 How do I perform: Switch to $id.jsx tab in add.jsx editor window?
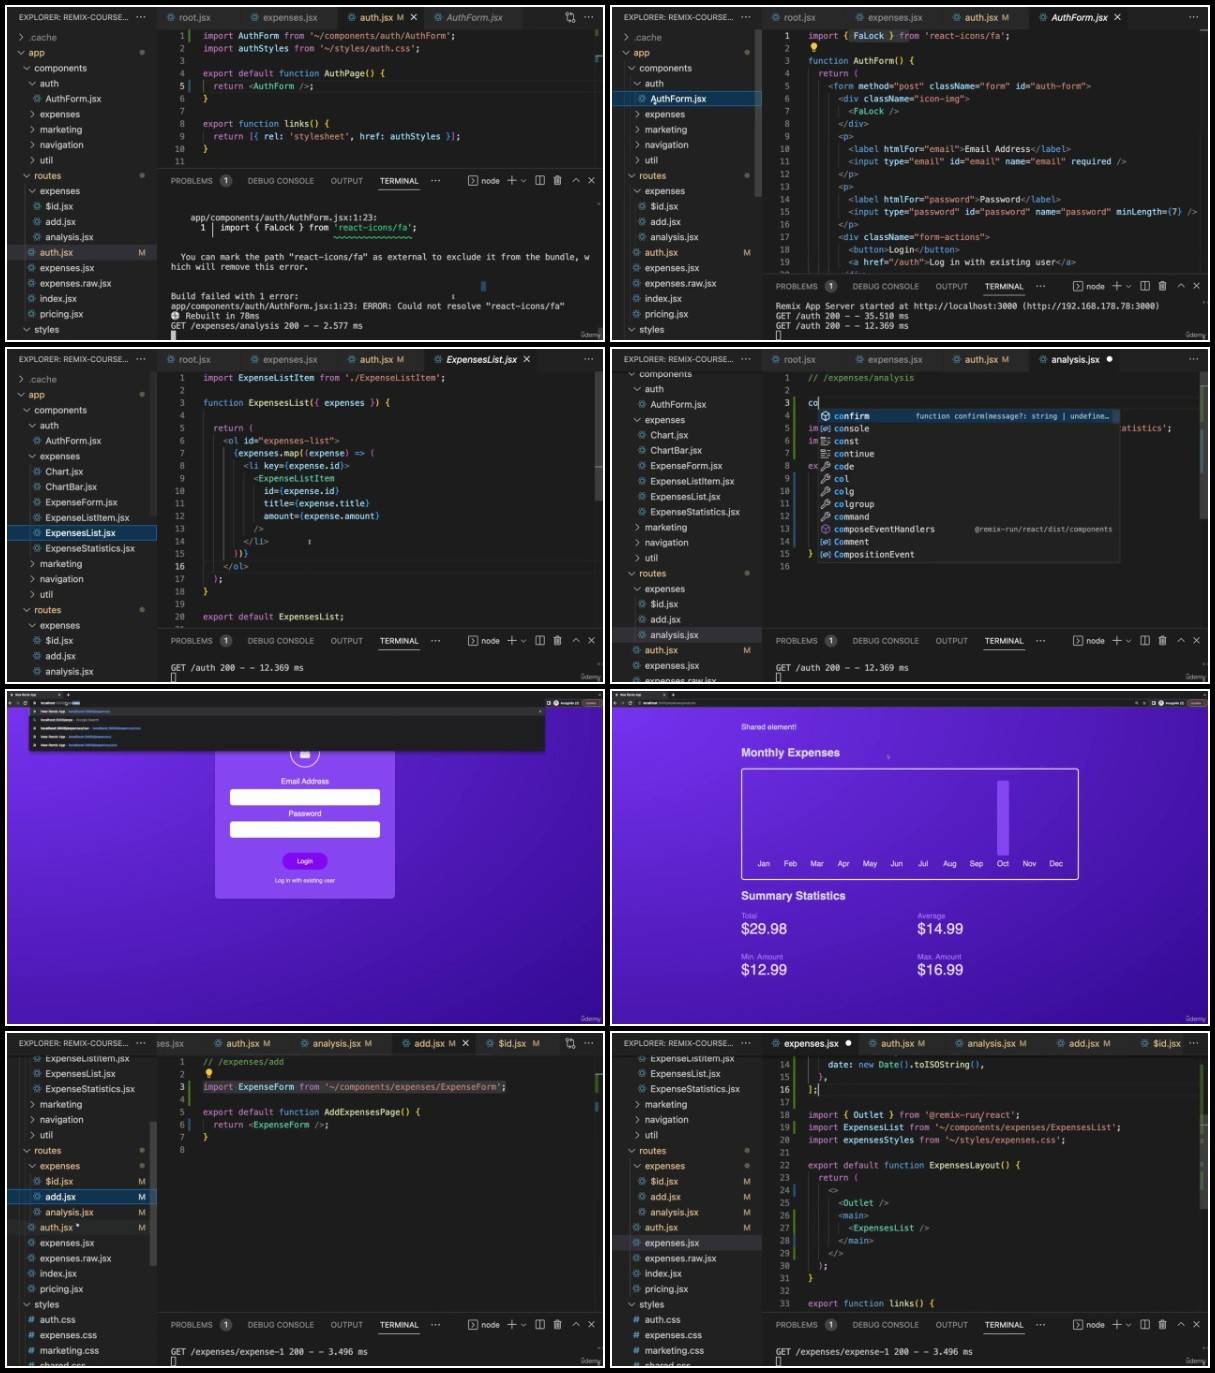(512, 1043)
